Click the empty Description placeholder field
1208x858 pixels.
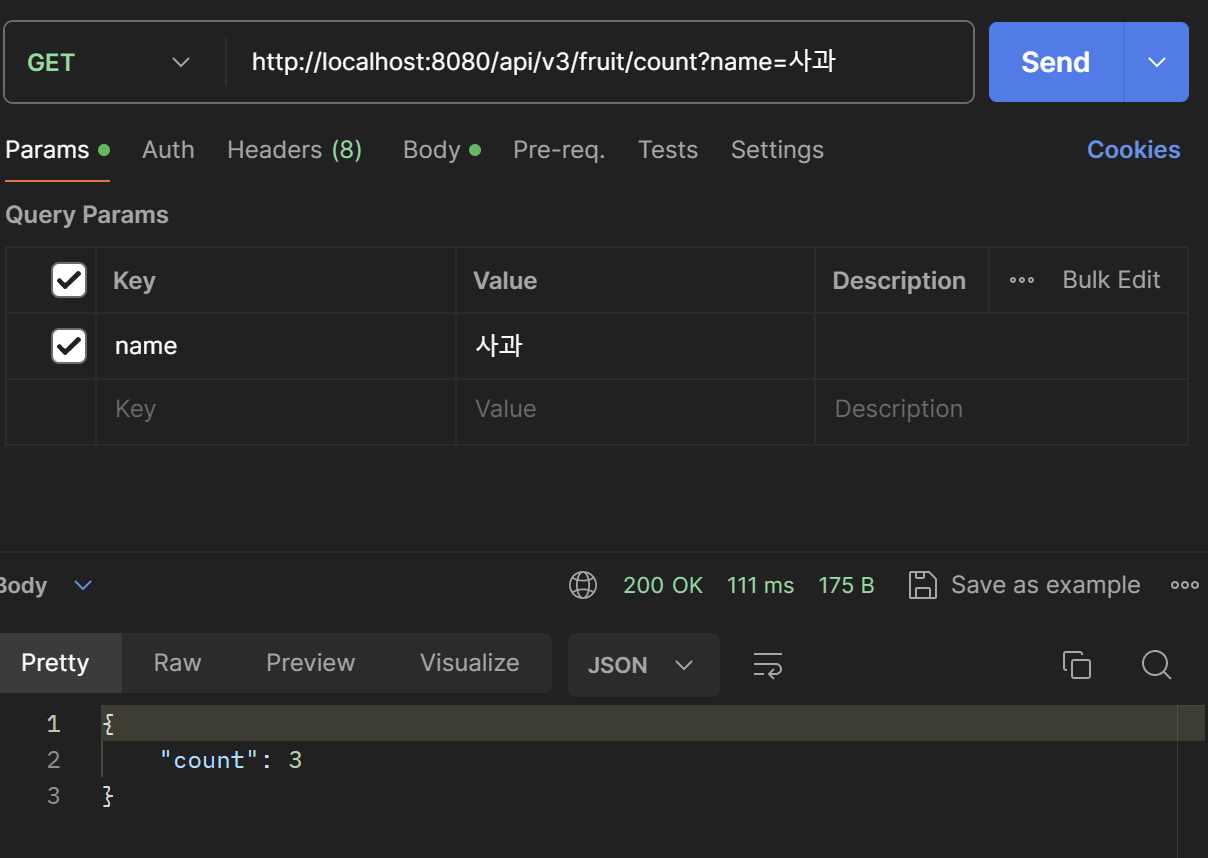(1001, 410)
